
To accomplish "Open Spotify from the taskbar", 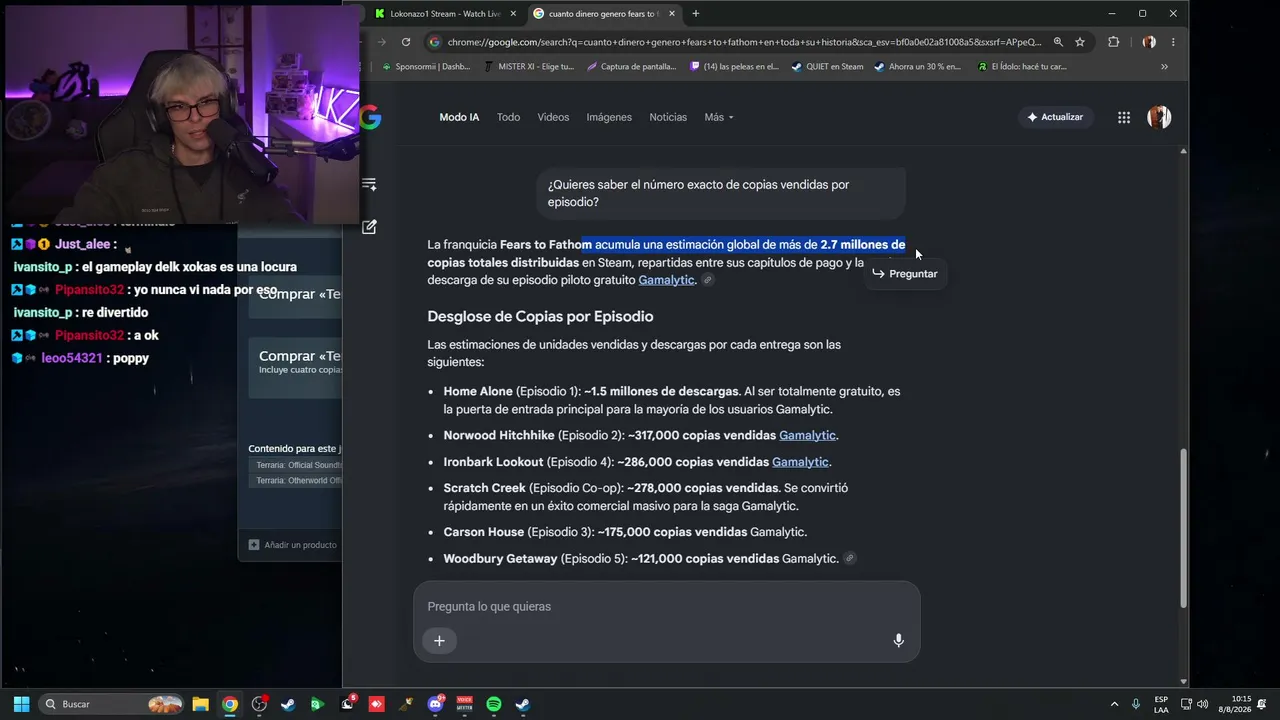I will (x=494, y=704).
